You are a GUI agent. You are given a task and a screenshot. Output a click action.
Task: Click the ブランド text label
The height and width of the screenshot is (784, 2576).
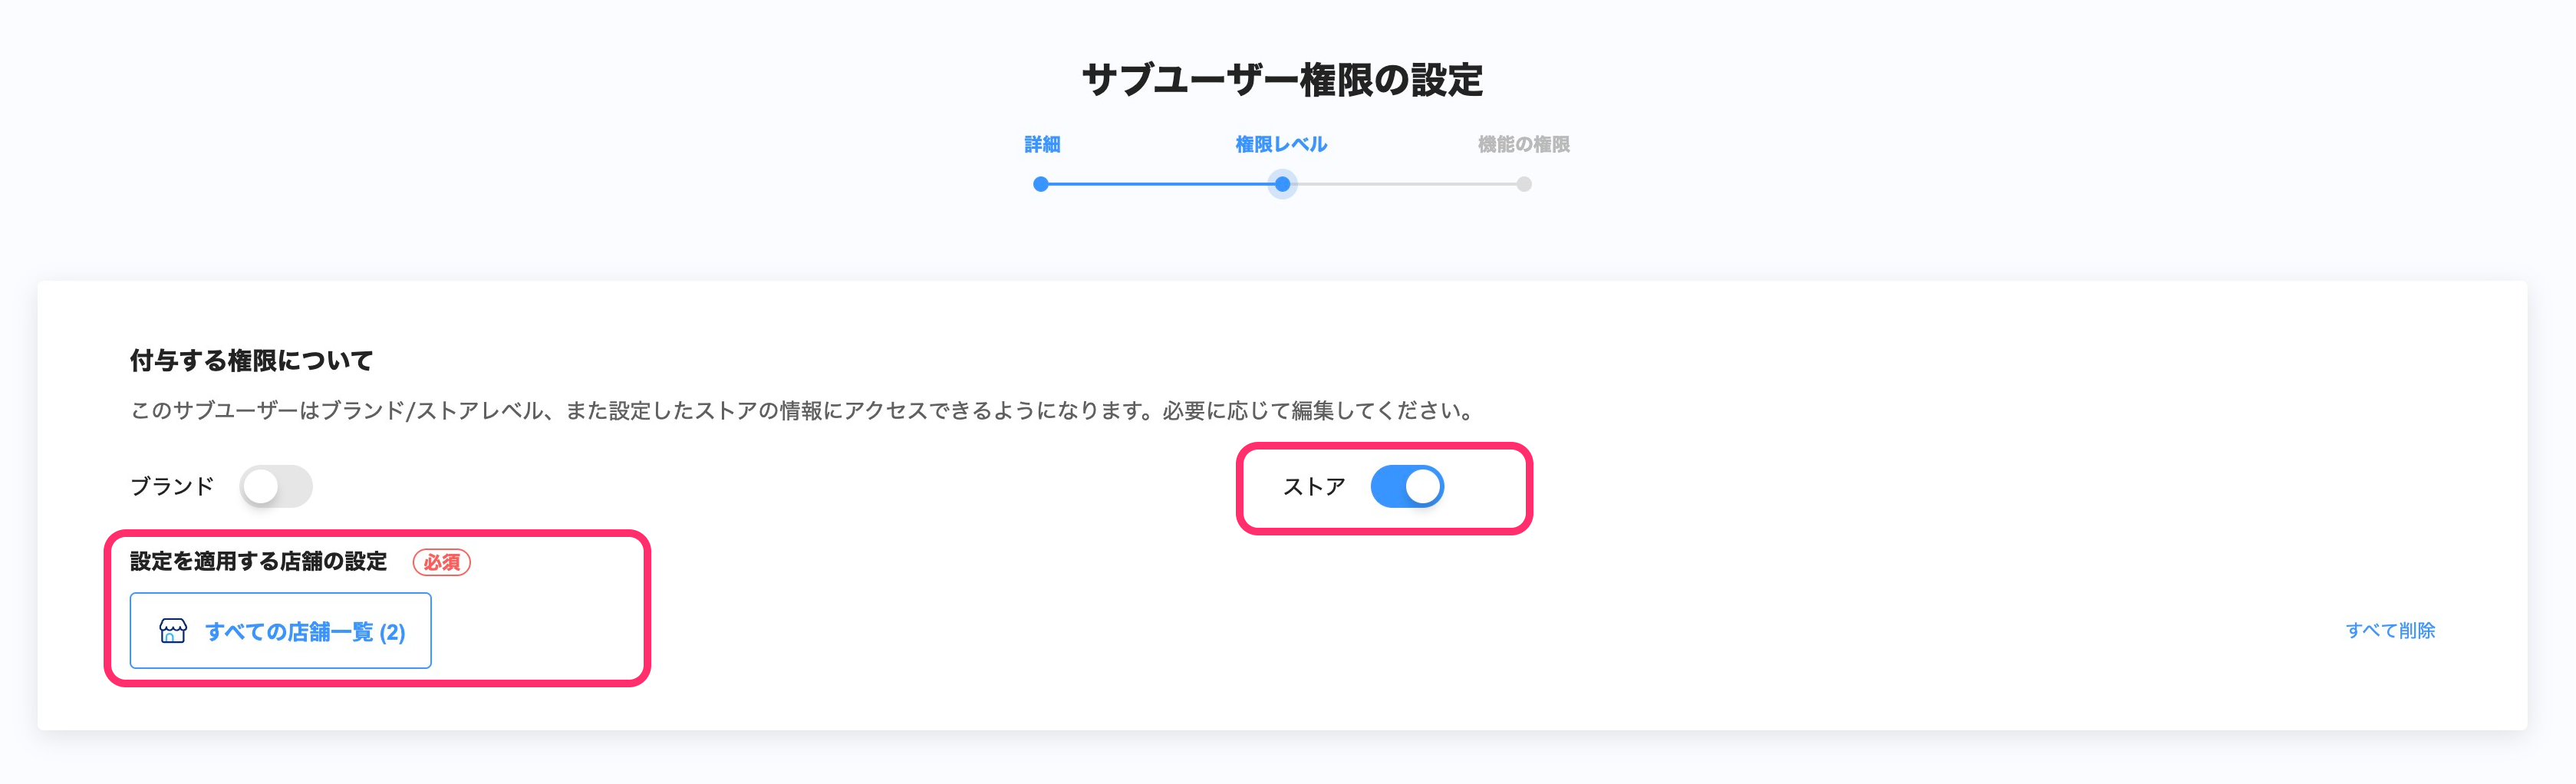tap(172, 487)
